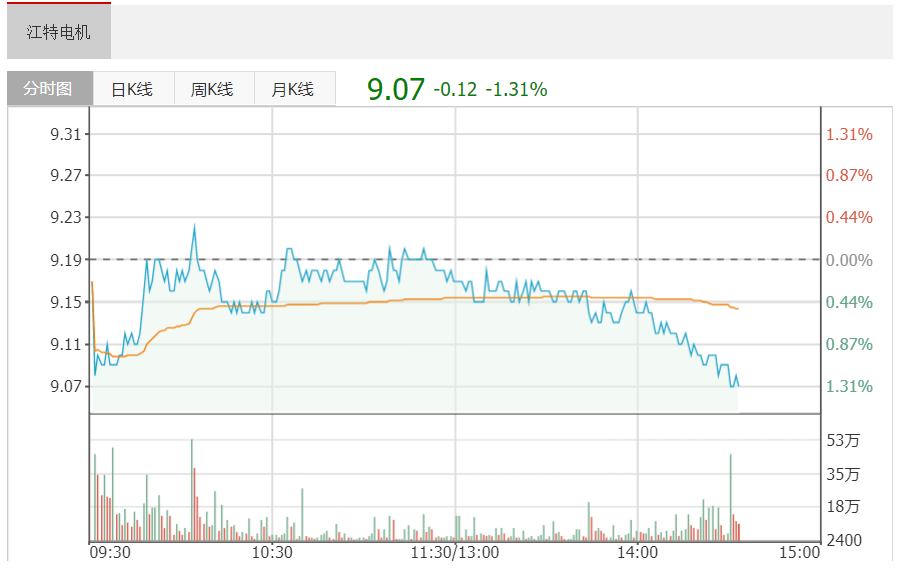900x569 pixels.
Task: Open the 月K线 tab
Action: point(294,89)
